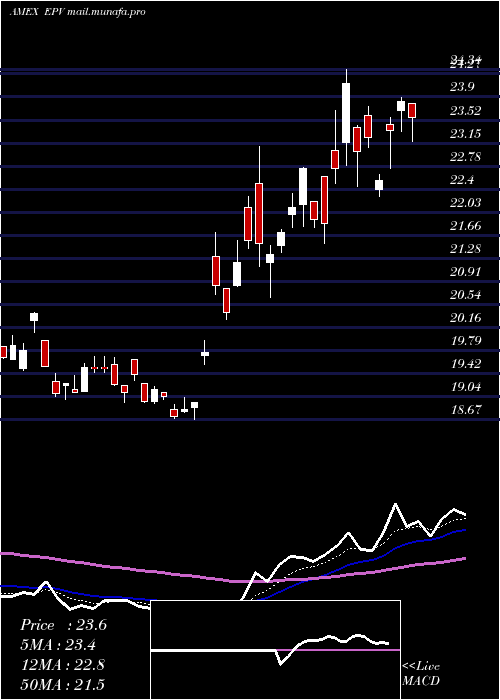Click the MACD inset chart box
The width and height of the screenshot is (500, 700).
(275, 650)
